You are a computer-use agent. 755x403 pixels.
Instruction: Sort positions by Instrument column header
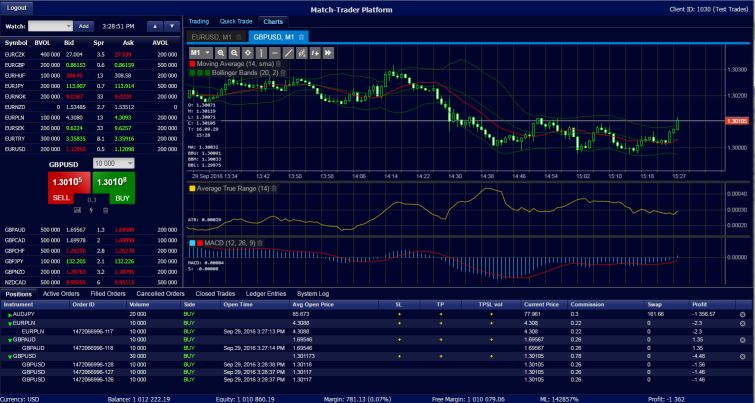tap(18, 305)
